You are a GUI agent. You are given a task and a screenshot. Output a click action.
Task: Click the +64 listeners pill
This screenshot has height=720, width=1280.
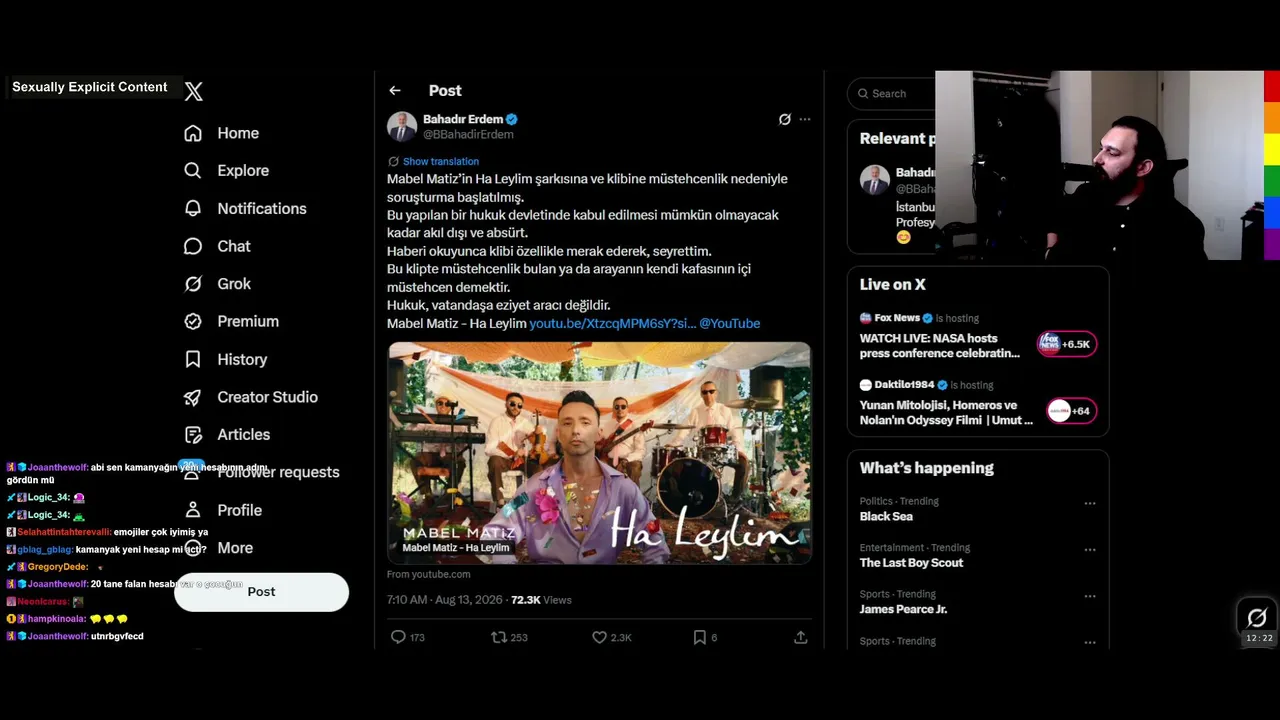[1072, 411]
